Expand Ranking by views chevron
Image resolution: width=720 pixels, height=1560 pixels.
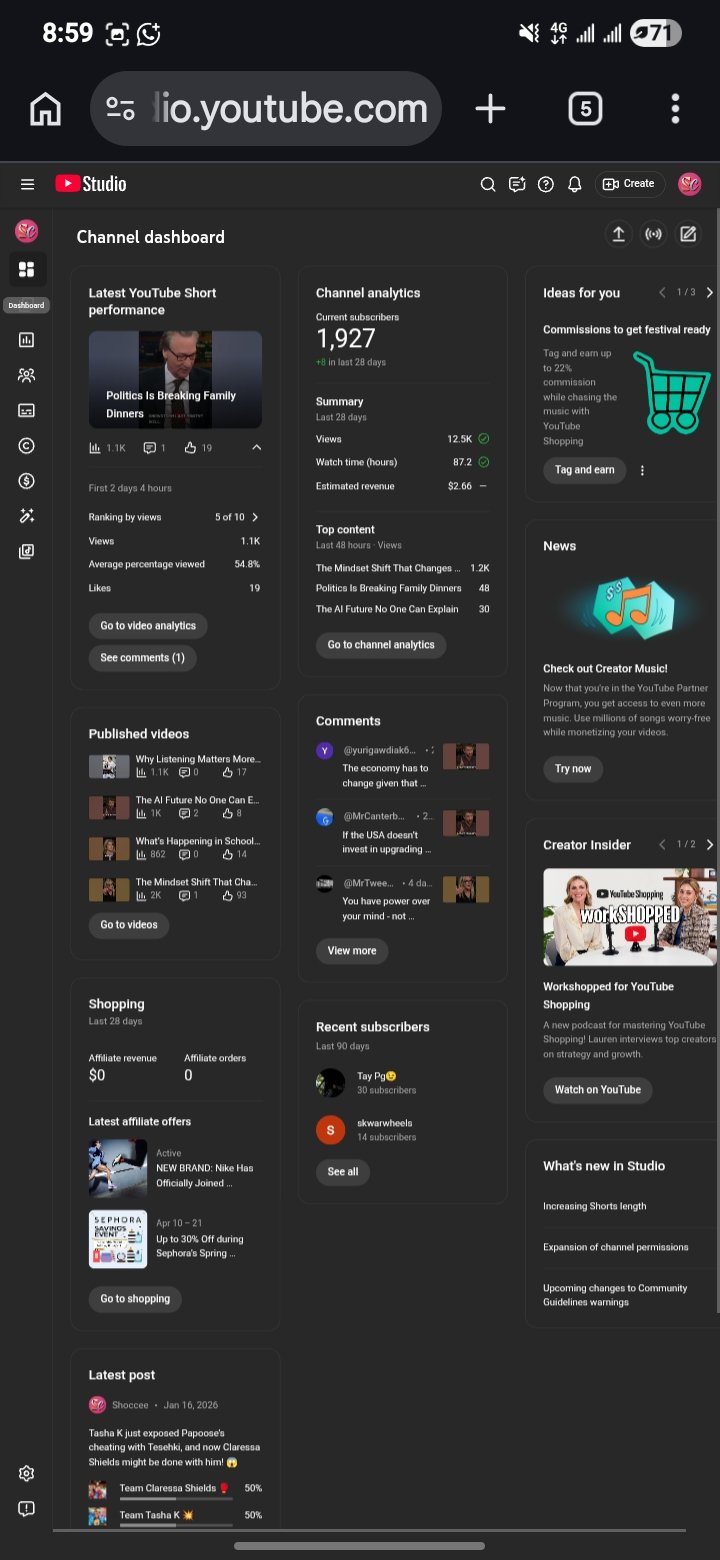tap(255, 517)
